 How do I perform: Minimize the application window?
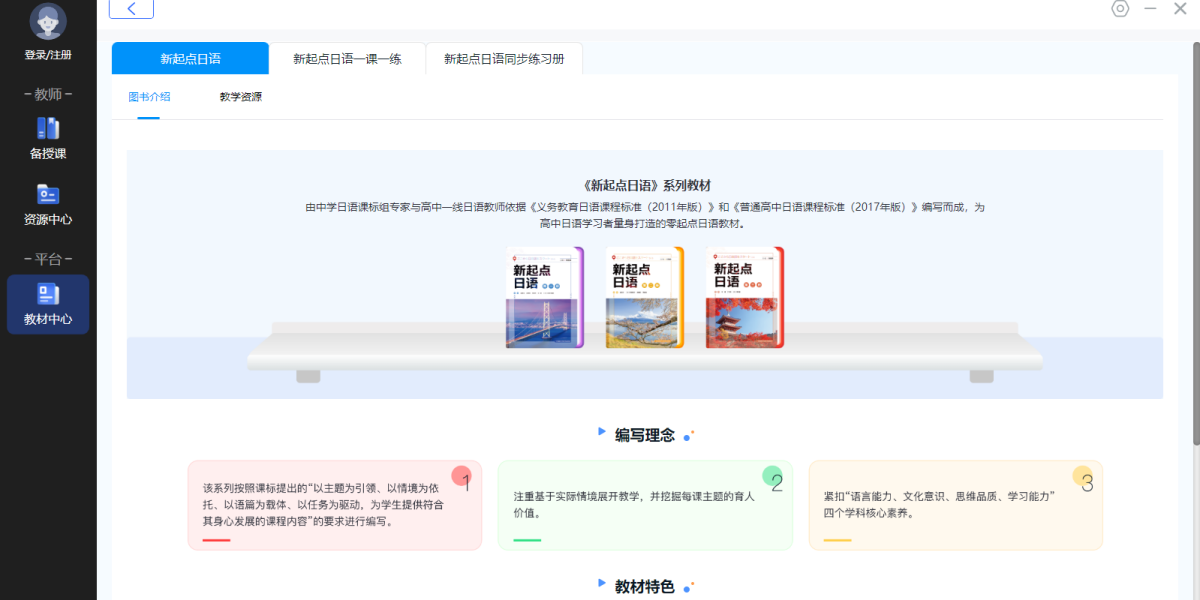1150,9
